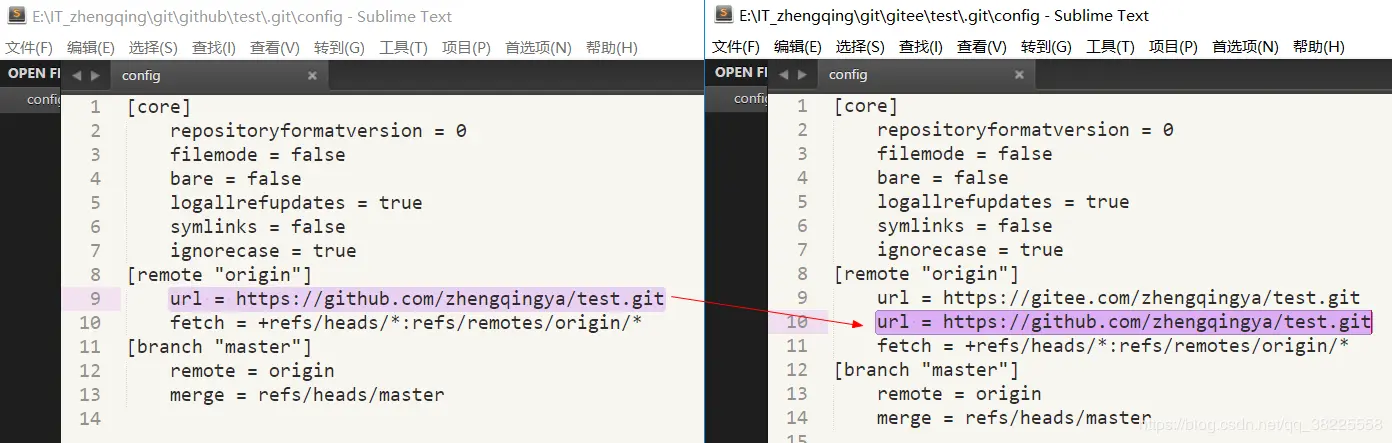1392x443 pixels.
Task: Open 工具(T) menu in gitee window
Action: click(1110, 47)
